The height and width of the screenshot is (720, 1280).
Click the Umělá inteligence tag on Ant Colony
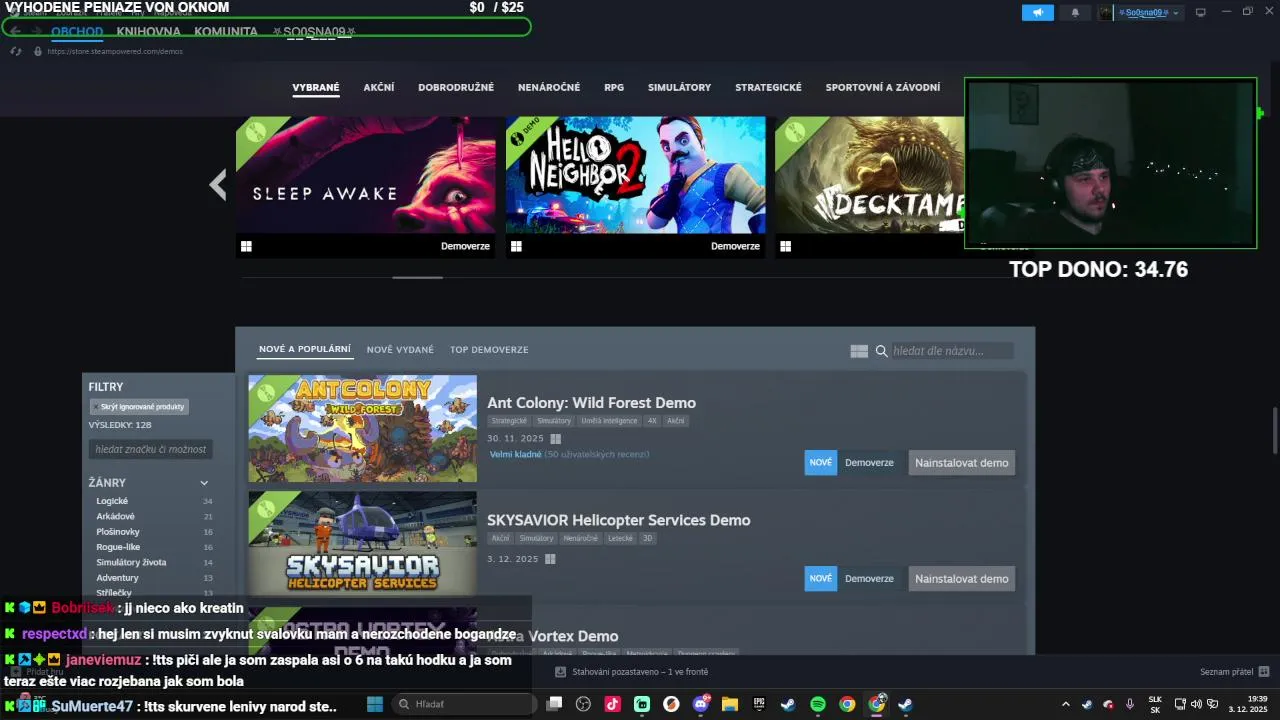pyautogui.click(x=609, y=421)
